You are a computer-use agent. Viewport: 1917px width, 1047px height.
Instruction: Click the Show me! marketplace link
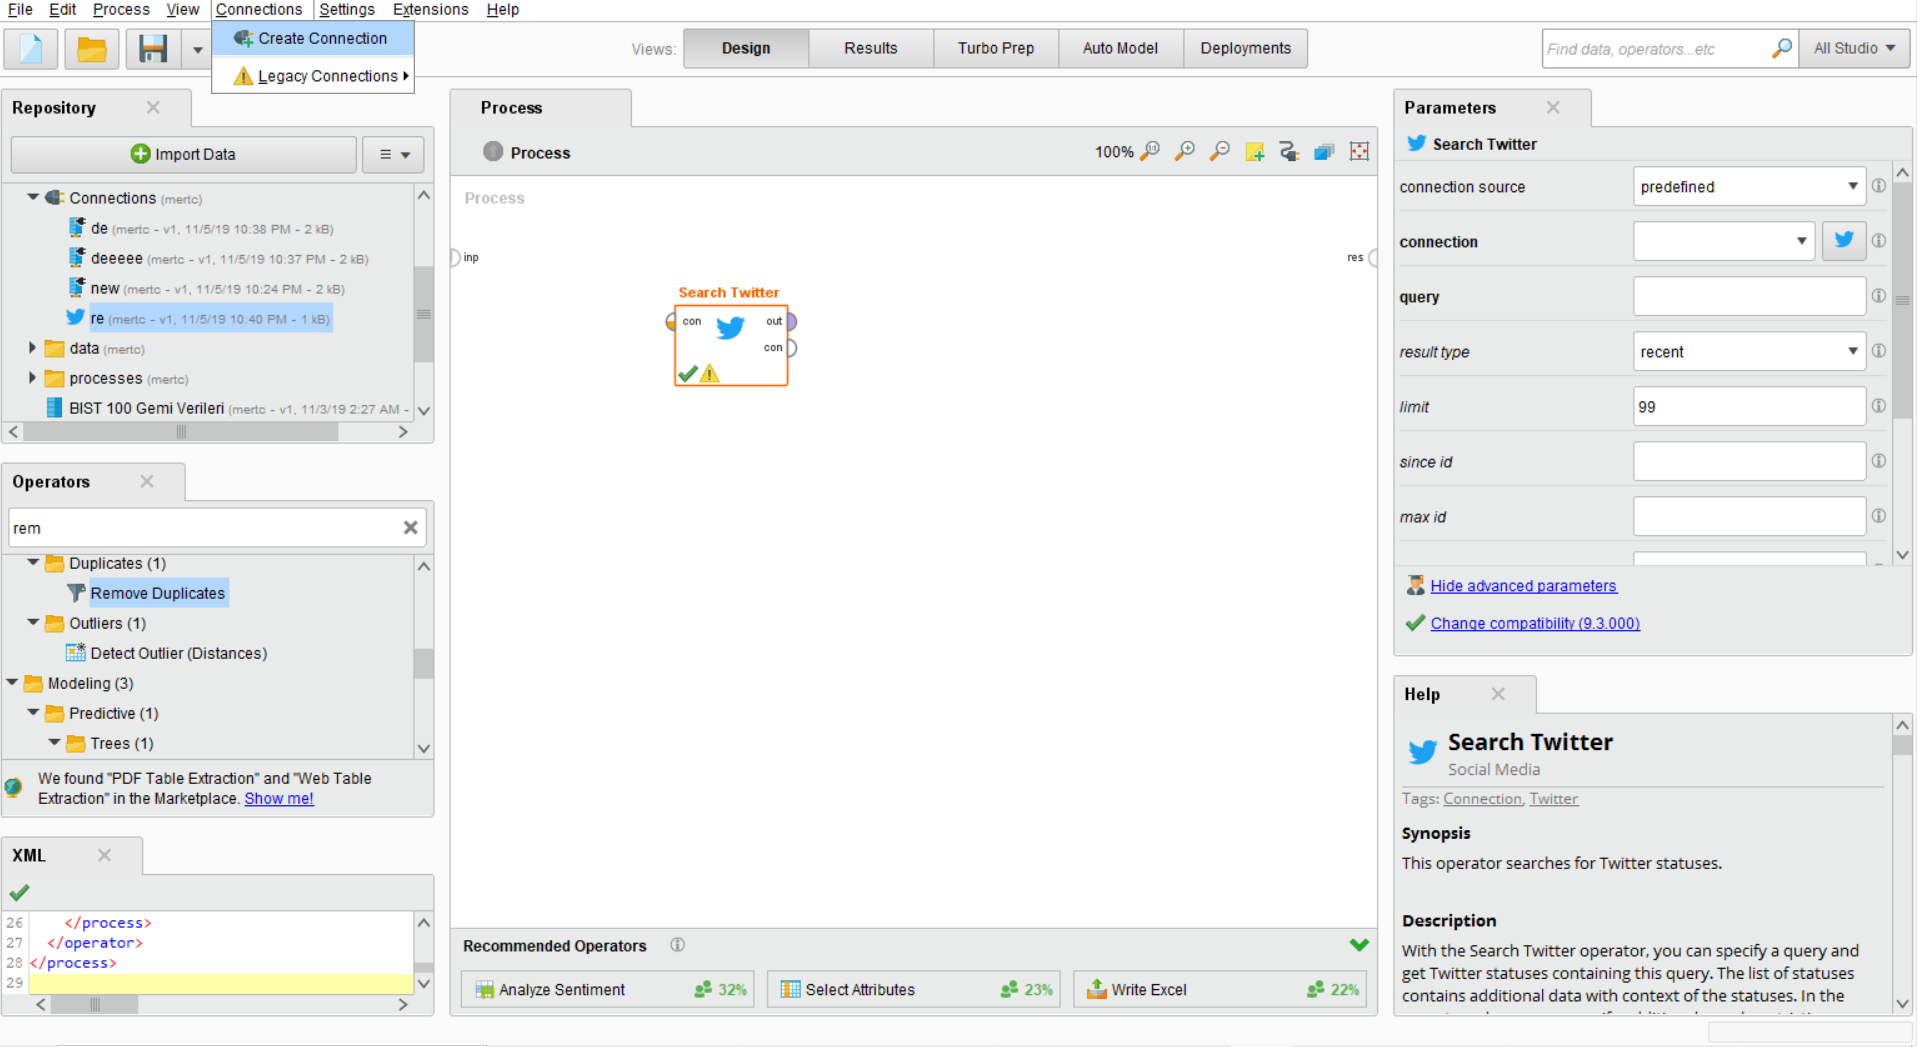pyautogui.click(x=279, y=798)
